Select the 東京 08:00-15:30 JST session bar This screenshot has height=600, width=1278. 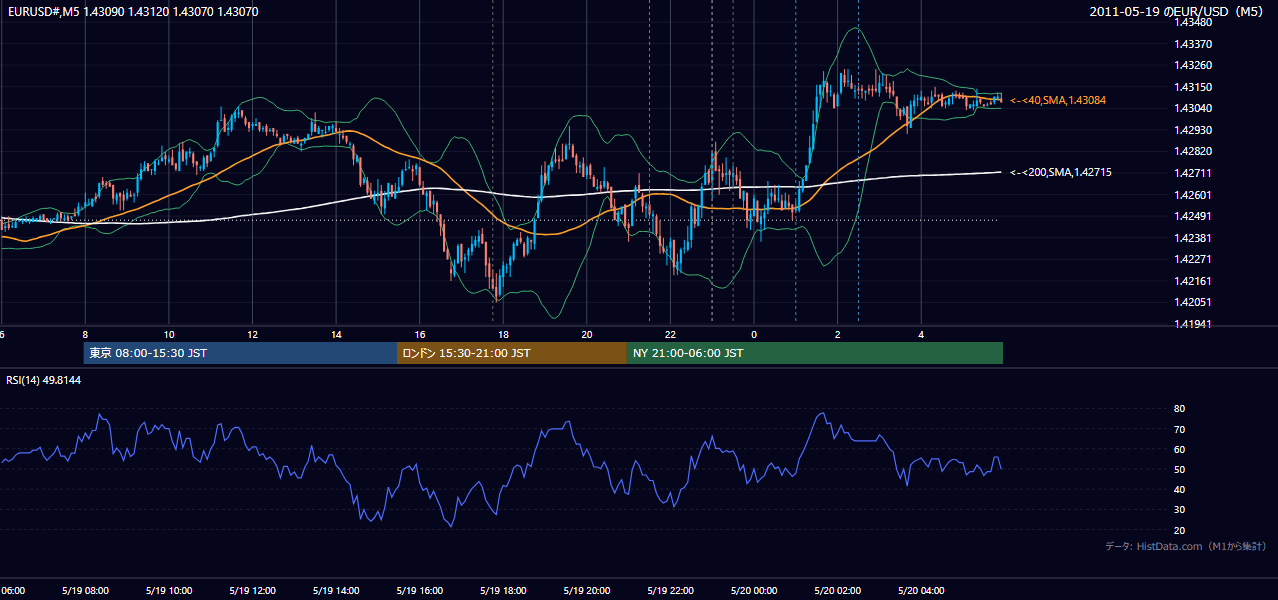click(240, 353)
